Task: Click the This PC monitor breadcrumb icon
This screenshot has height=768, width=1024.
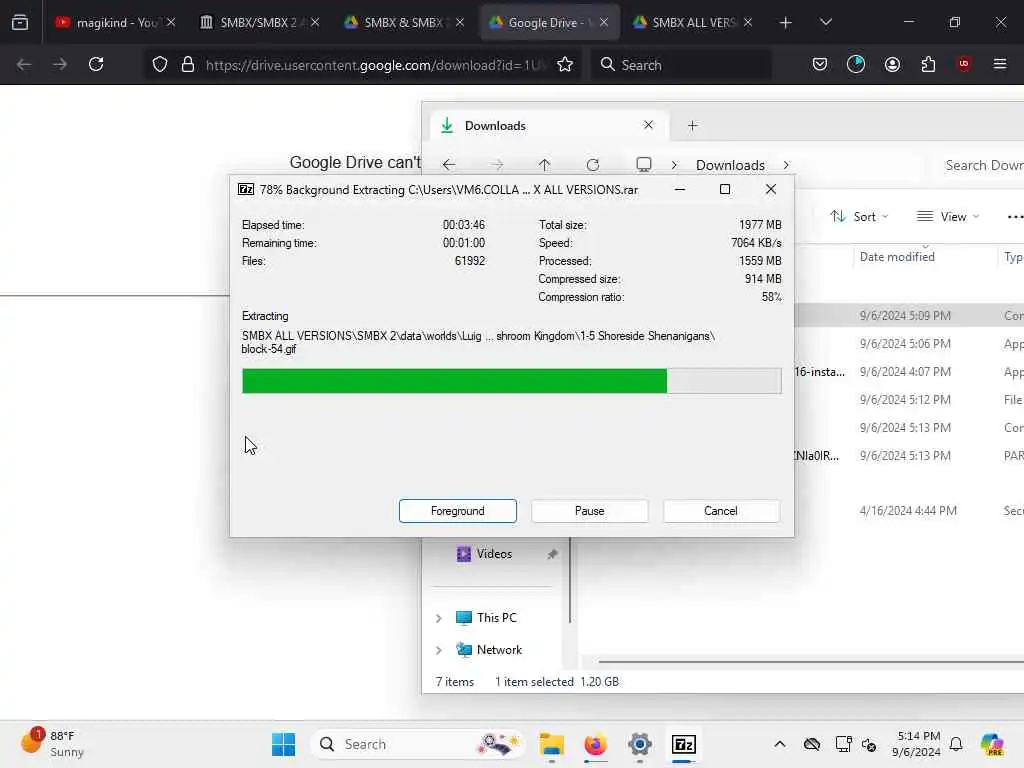Action: (644, 165)
